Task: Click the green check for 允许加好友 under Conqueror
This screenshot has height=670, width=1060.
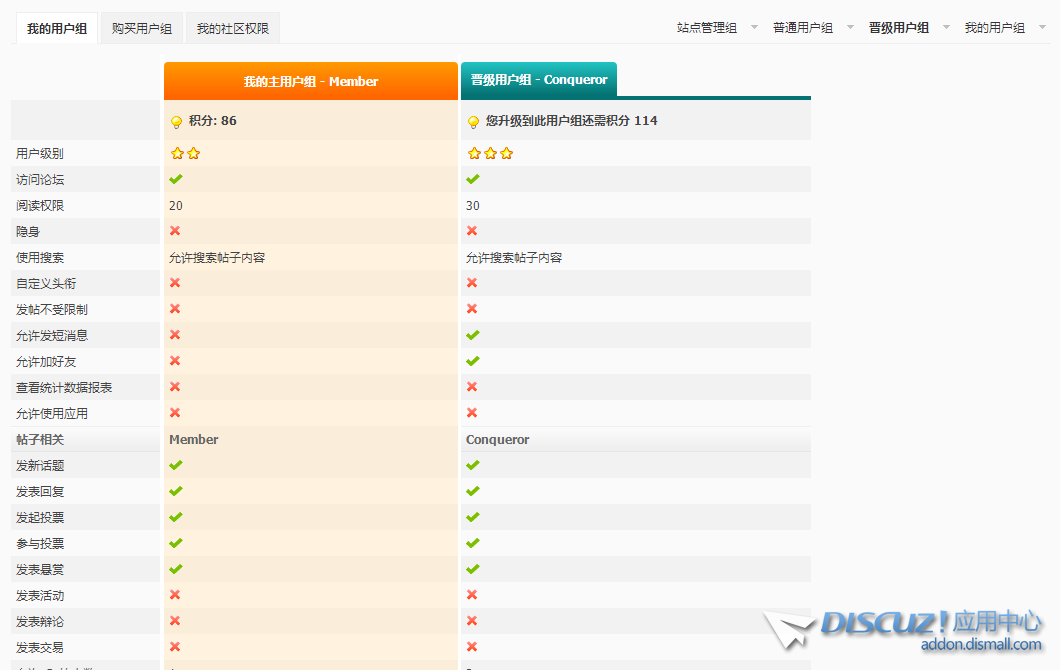Action: point(473,361)
